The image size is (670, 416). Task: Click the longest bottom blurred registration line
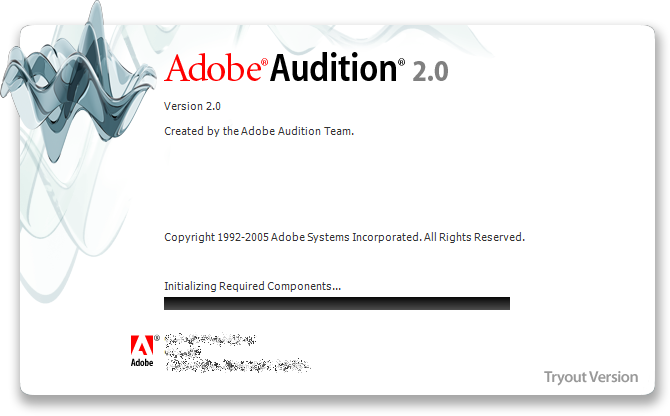238,365
